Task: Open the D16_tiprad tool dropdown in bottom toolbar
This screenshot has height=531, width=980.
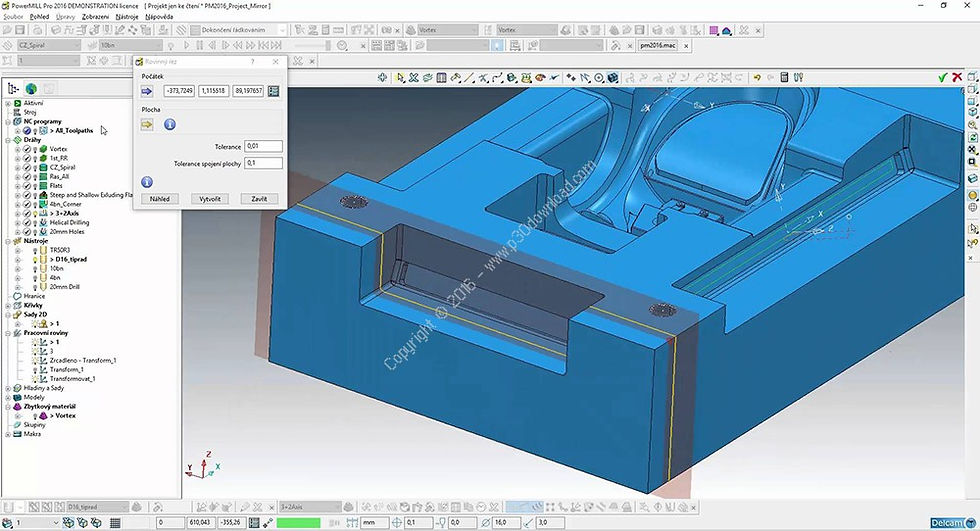Action: coord(124,507)
